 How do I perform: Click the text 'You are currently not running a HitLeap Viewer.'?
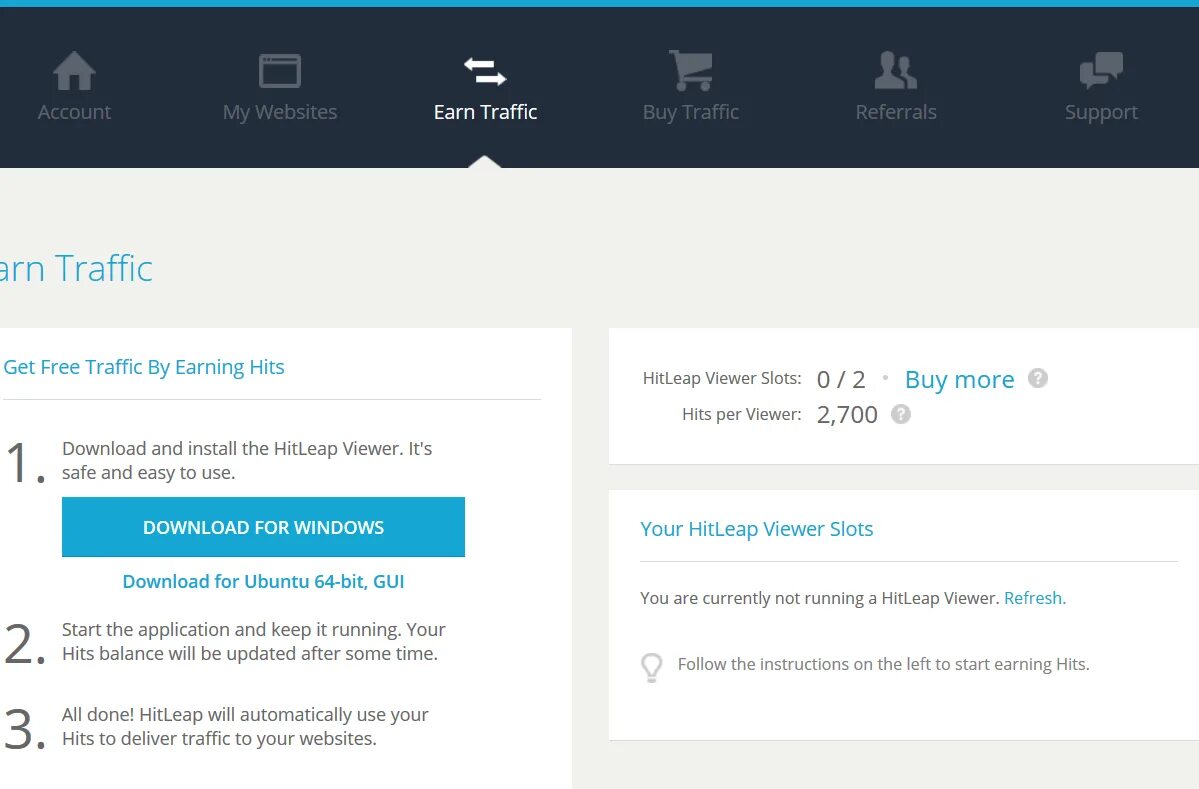click(820, 598)
